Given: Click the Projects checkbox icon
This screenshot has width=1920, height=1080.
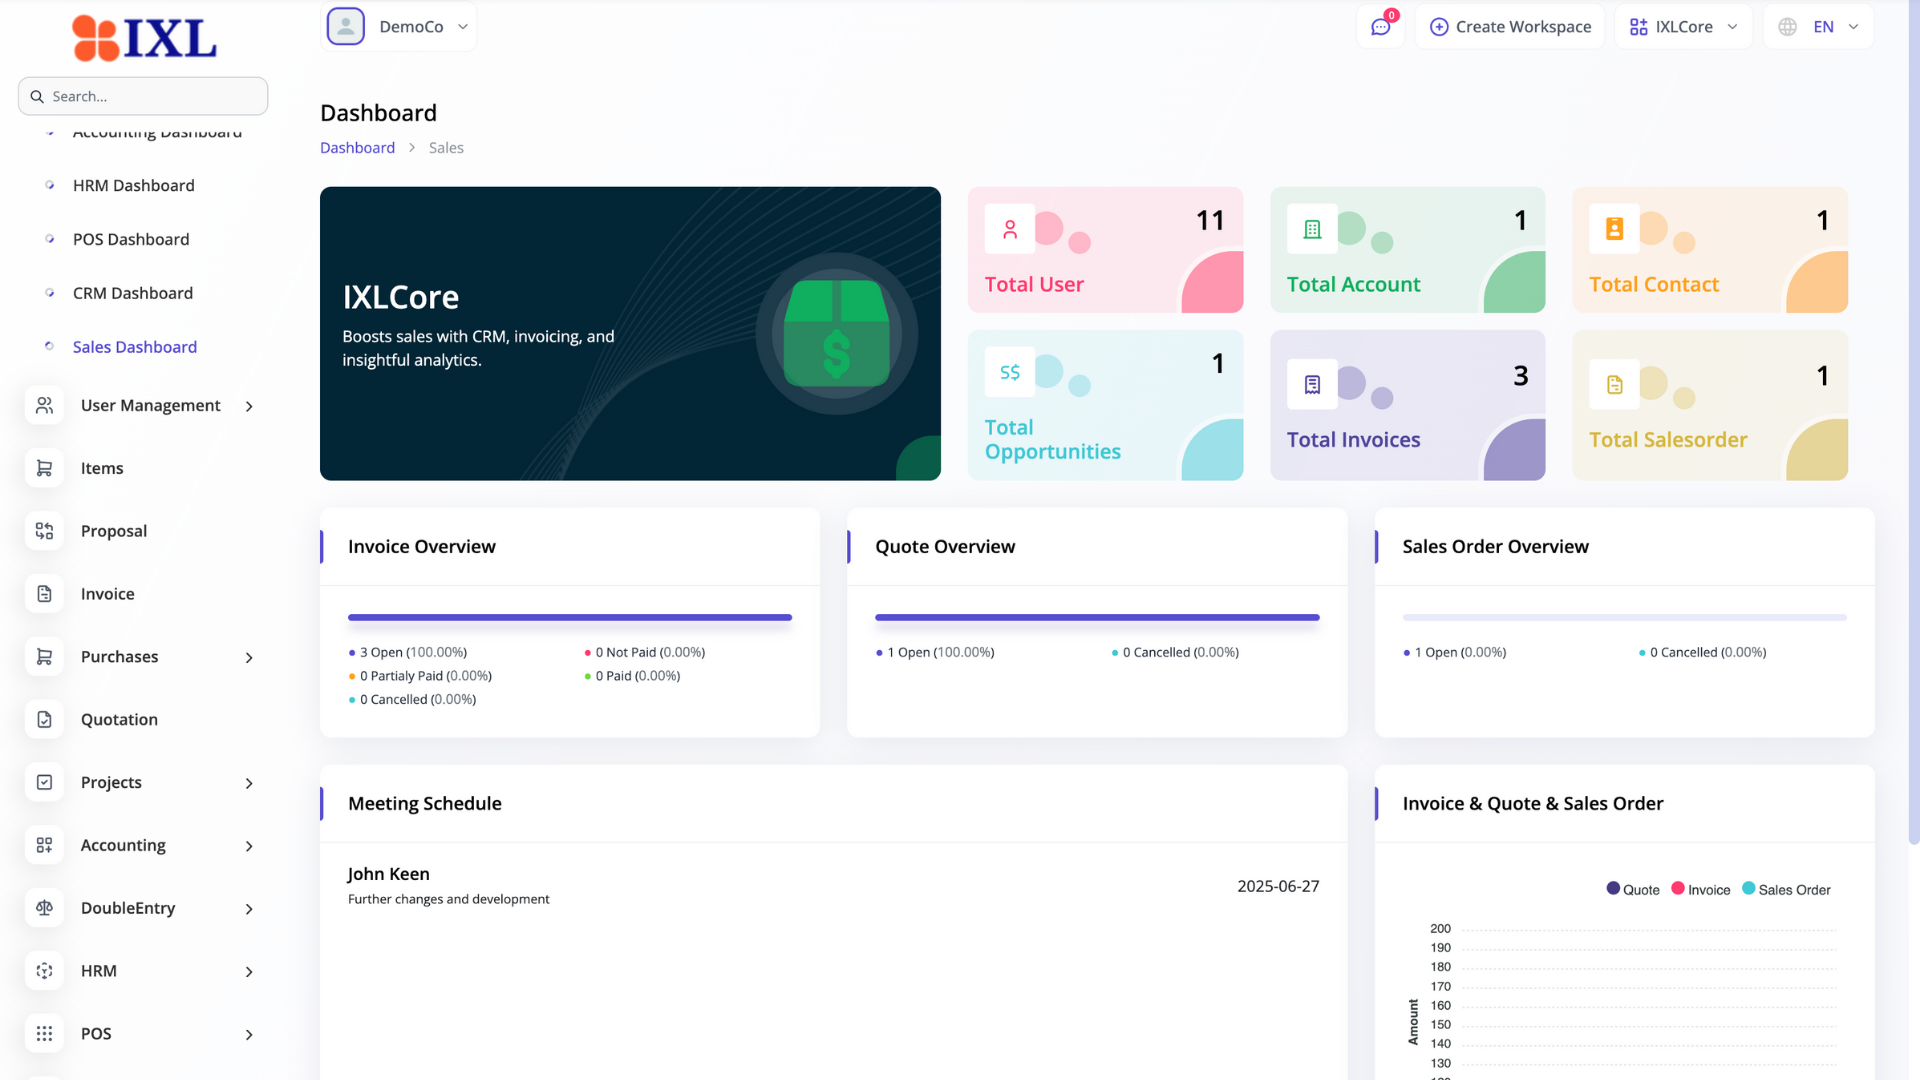Looking at the screenshot, I should (x=45, y=782).
